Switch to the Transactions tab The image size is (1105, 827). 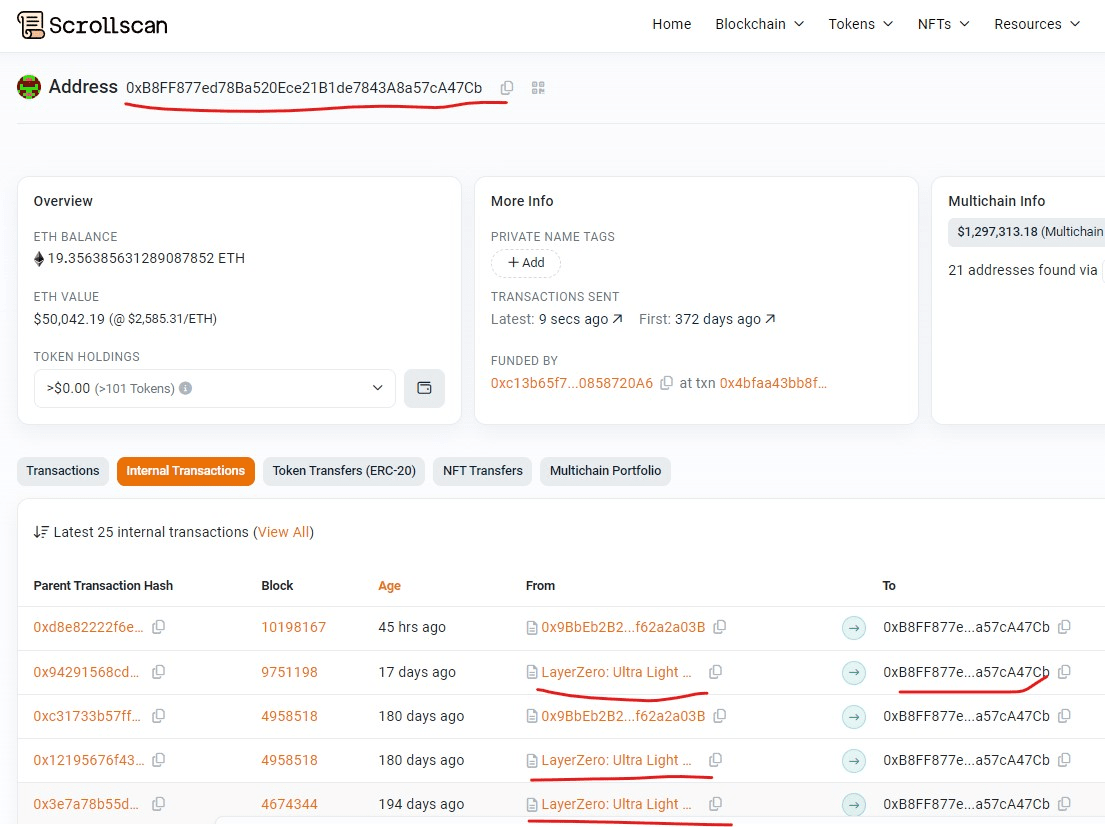click(63, 471)
